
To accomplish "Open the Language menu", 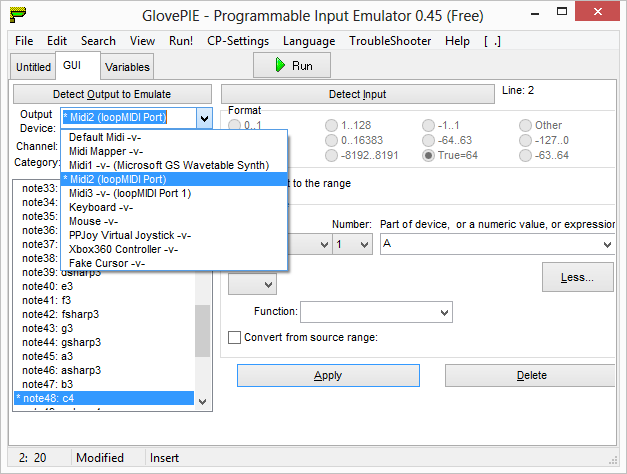I will [309, 41].
